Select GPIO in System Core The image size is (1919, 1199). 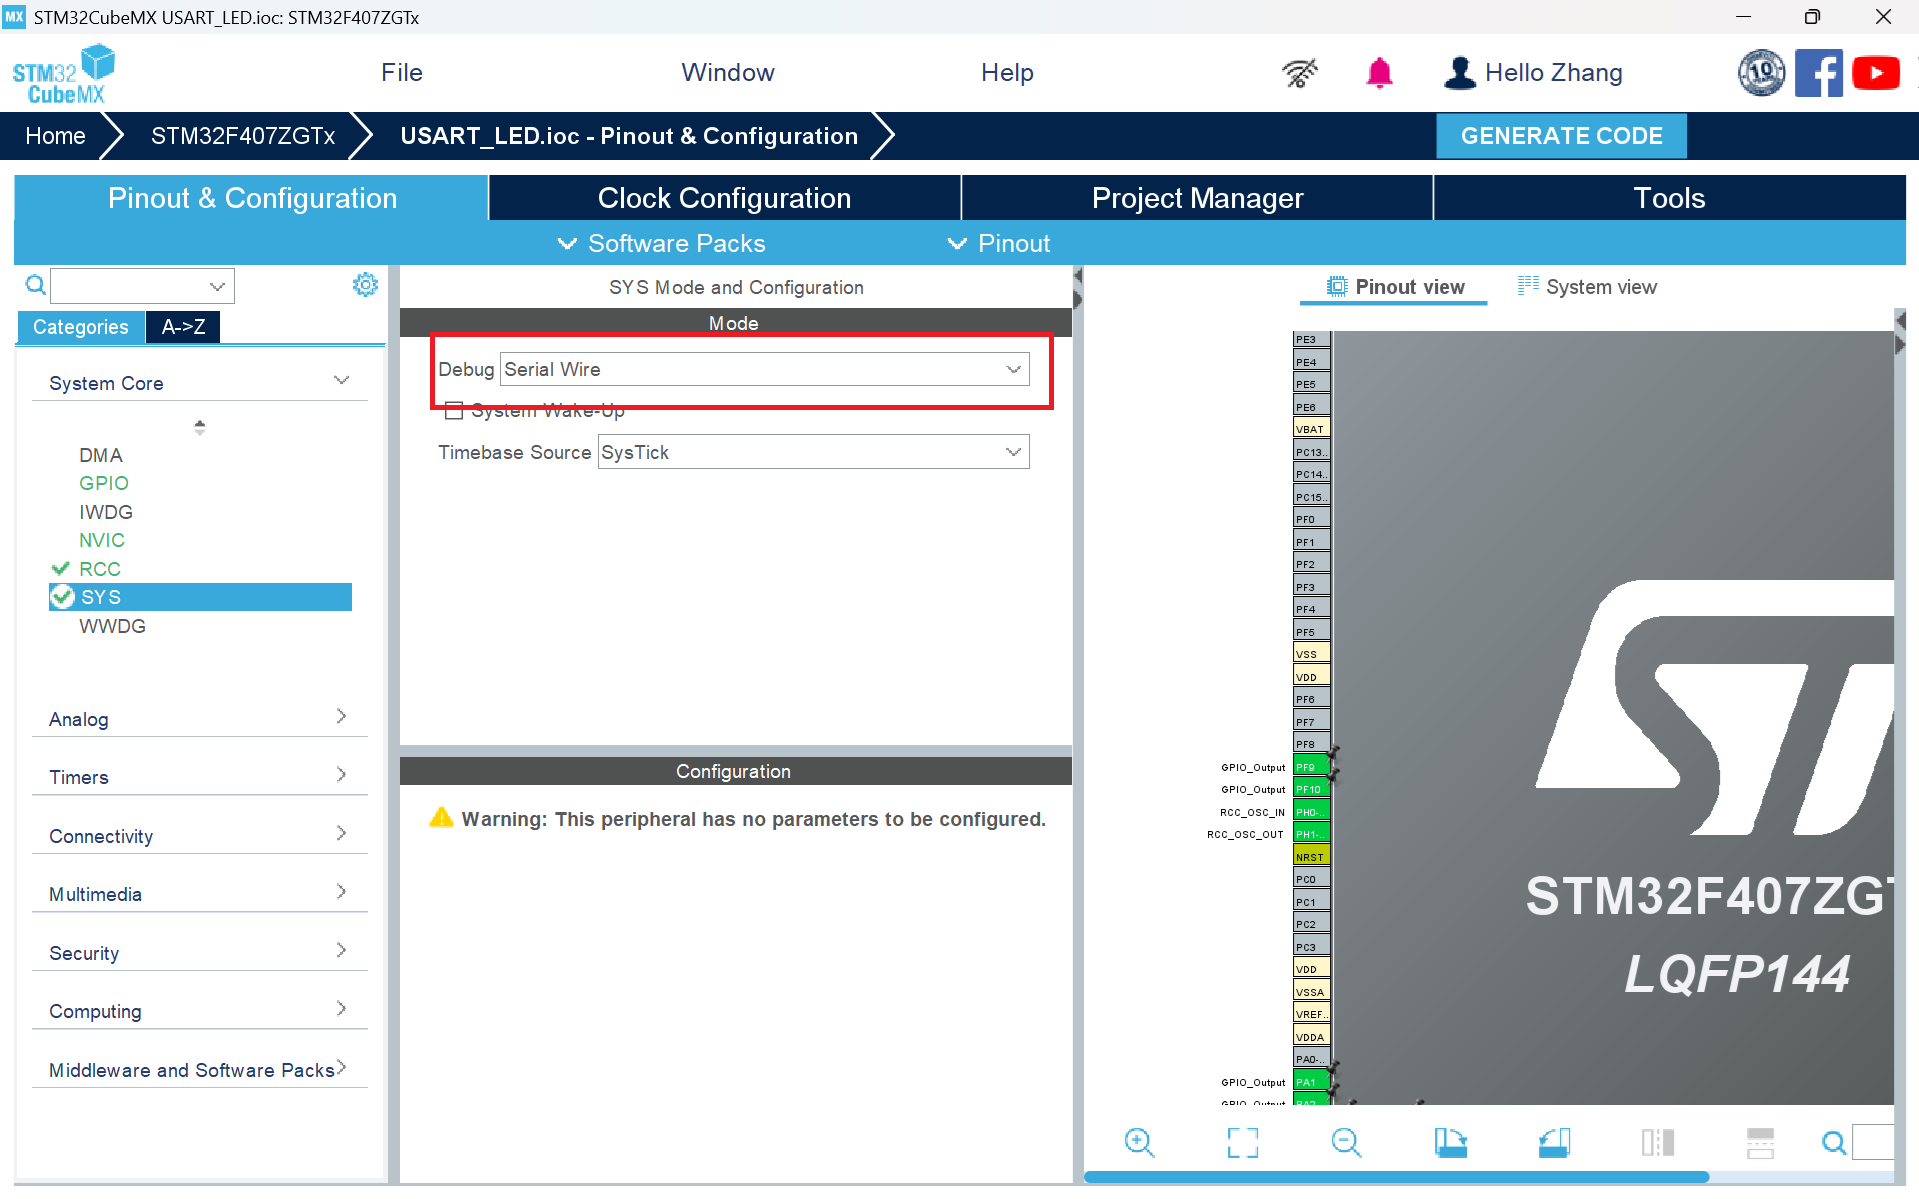click(x=104, y=483)
